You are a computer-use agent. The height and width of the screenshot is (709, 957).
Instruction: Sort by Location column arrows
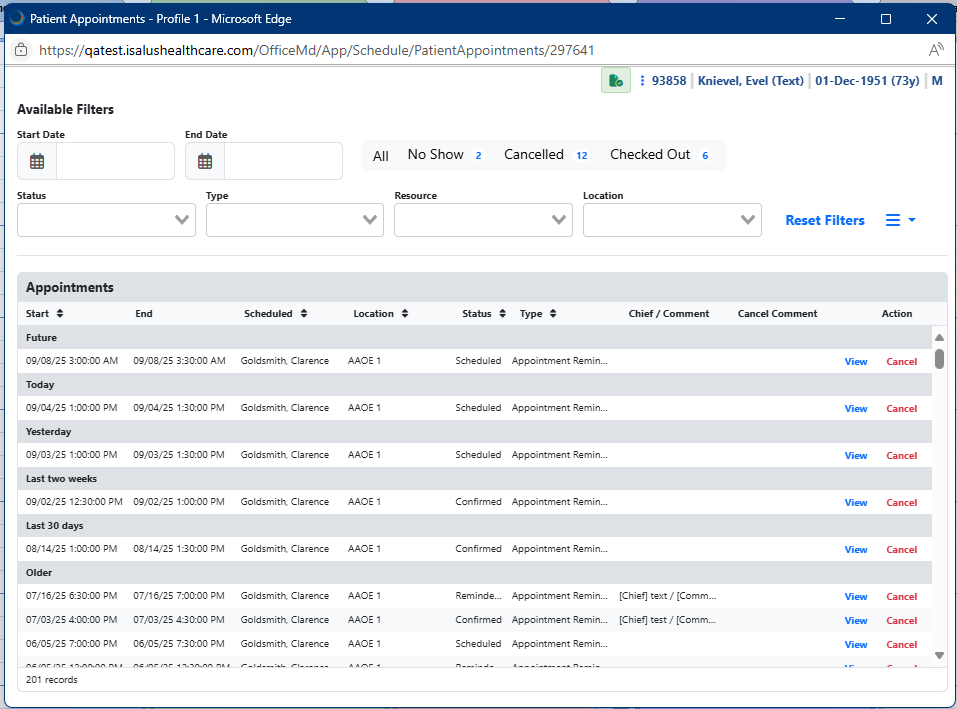point(405,314)
